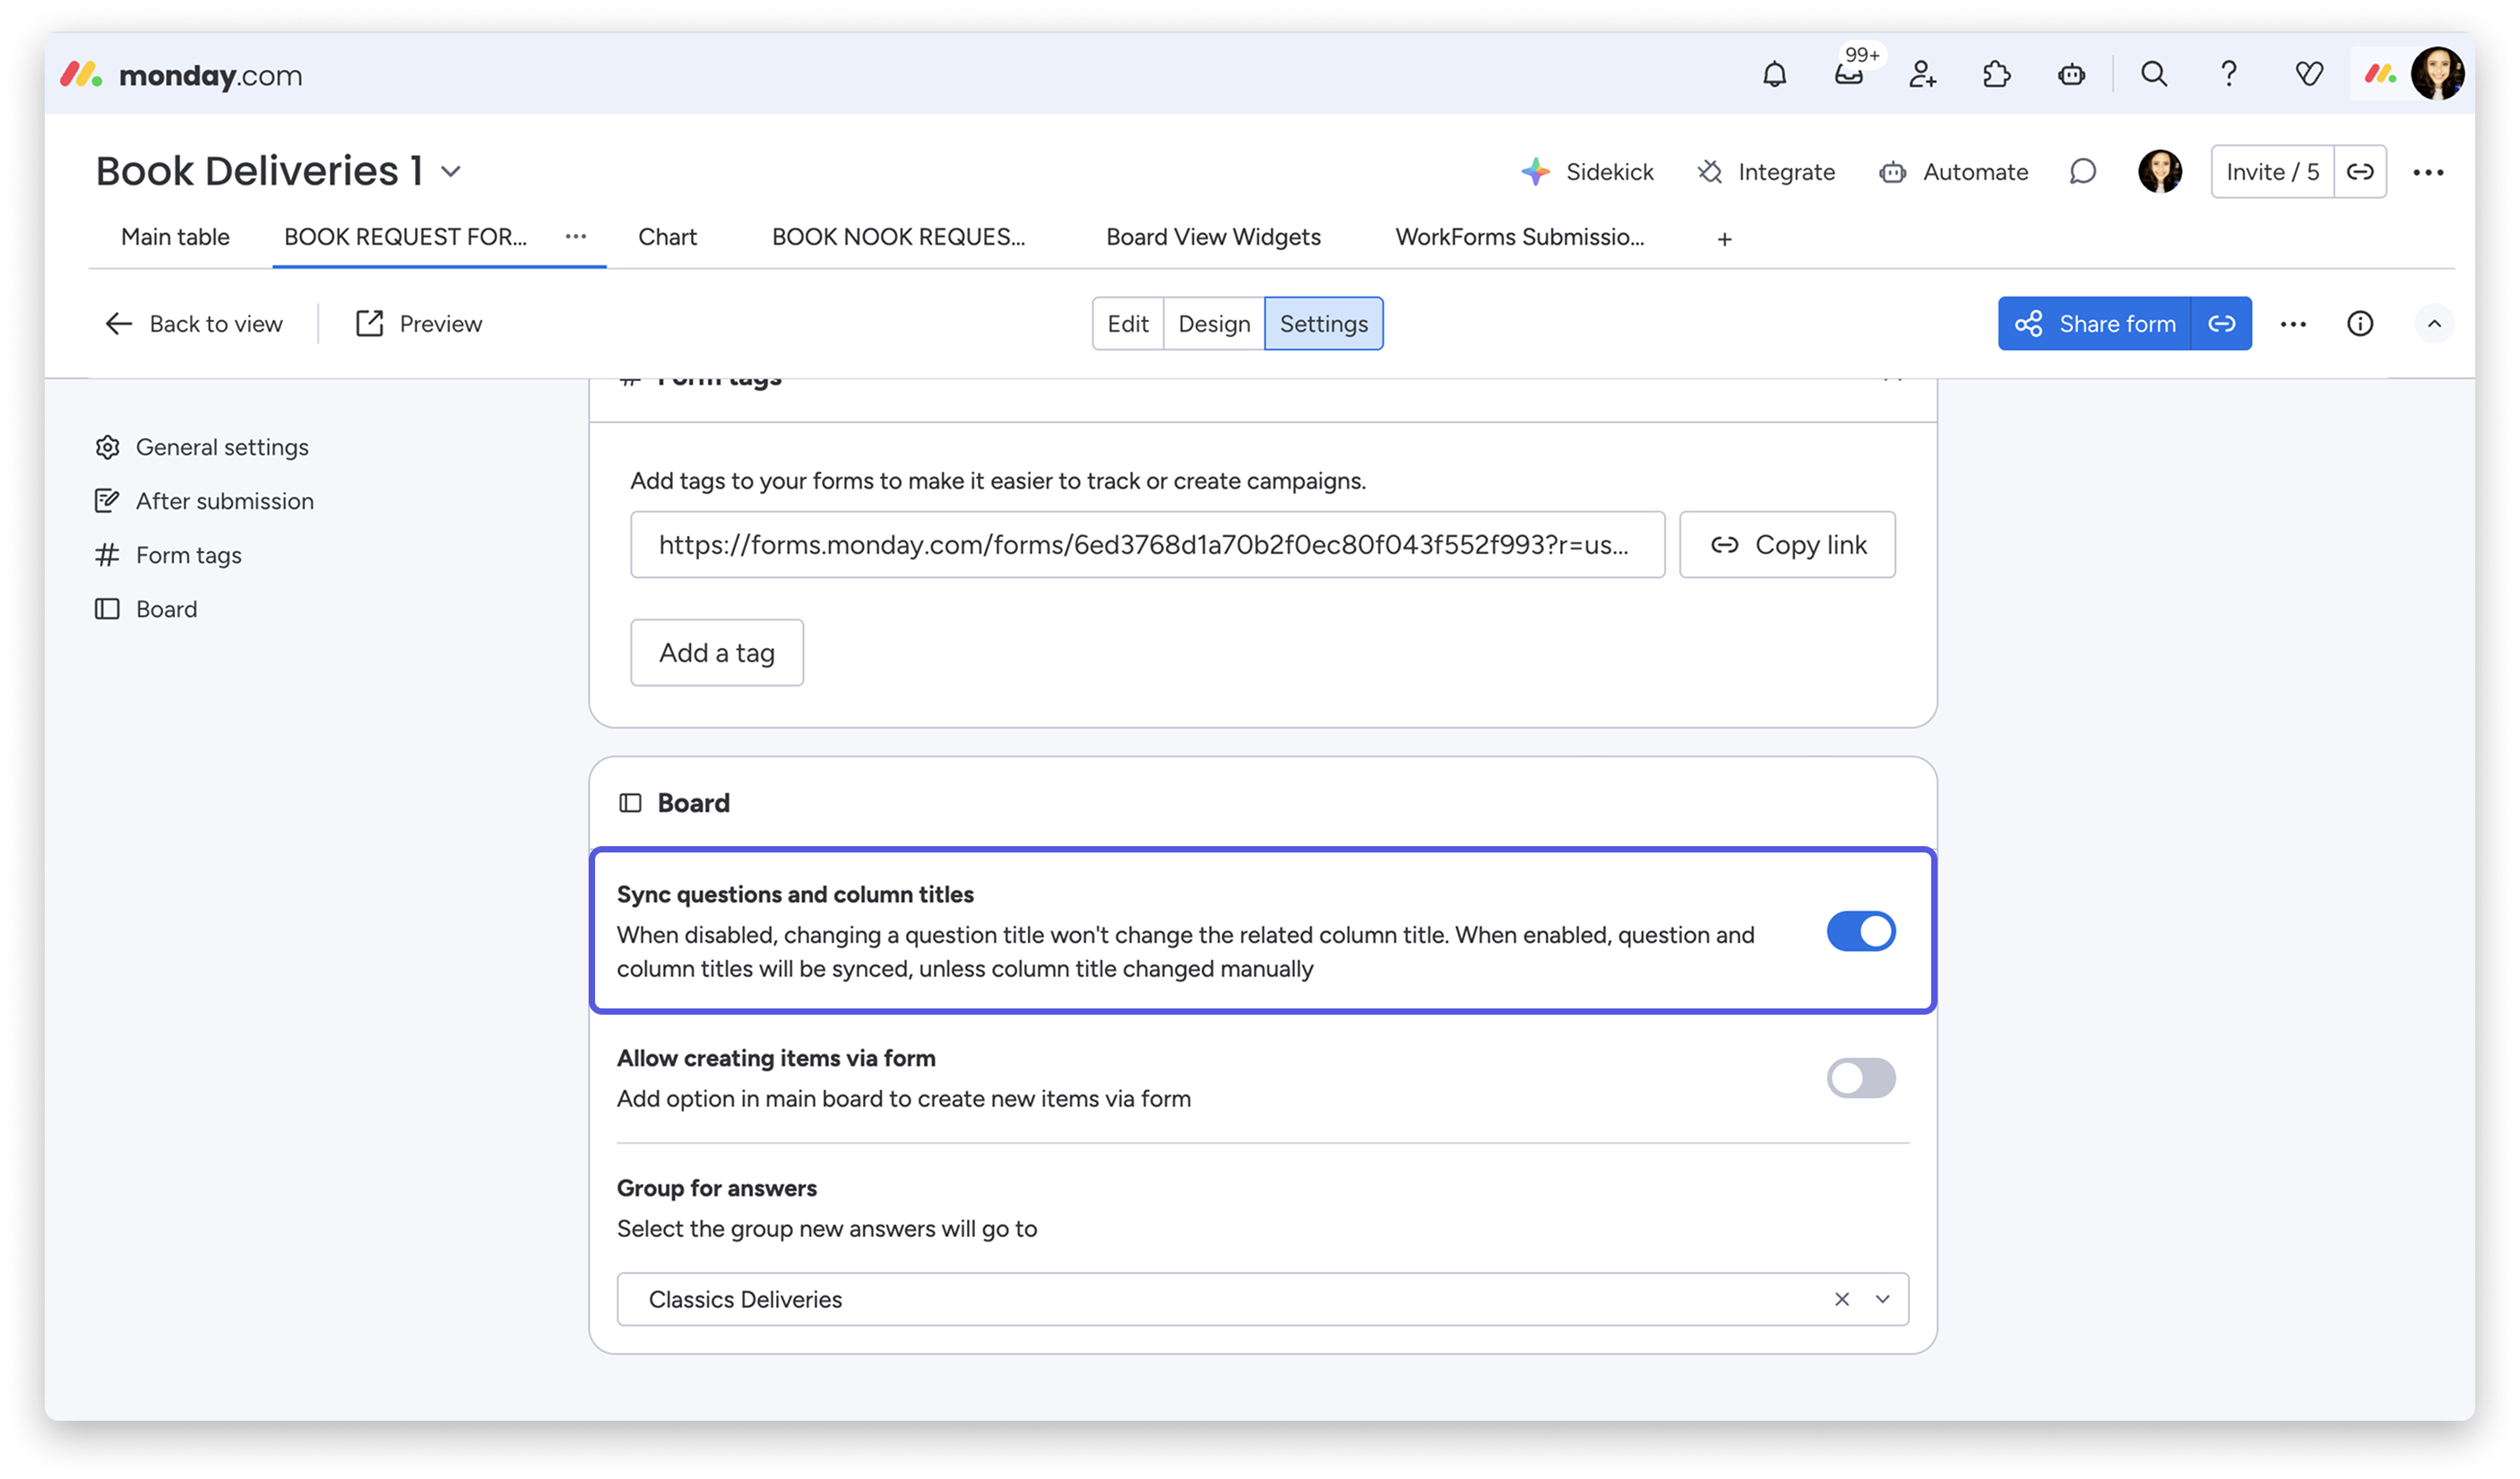Screen dimensions: 2520x1479
Task: Click the Copy link button
Action: (1788, 544)
